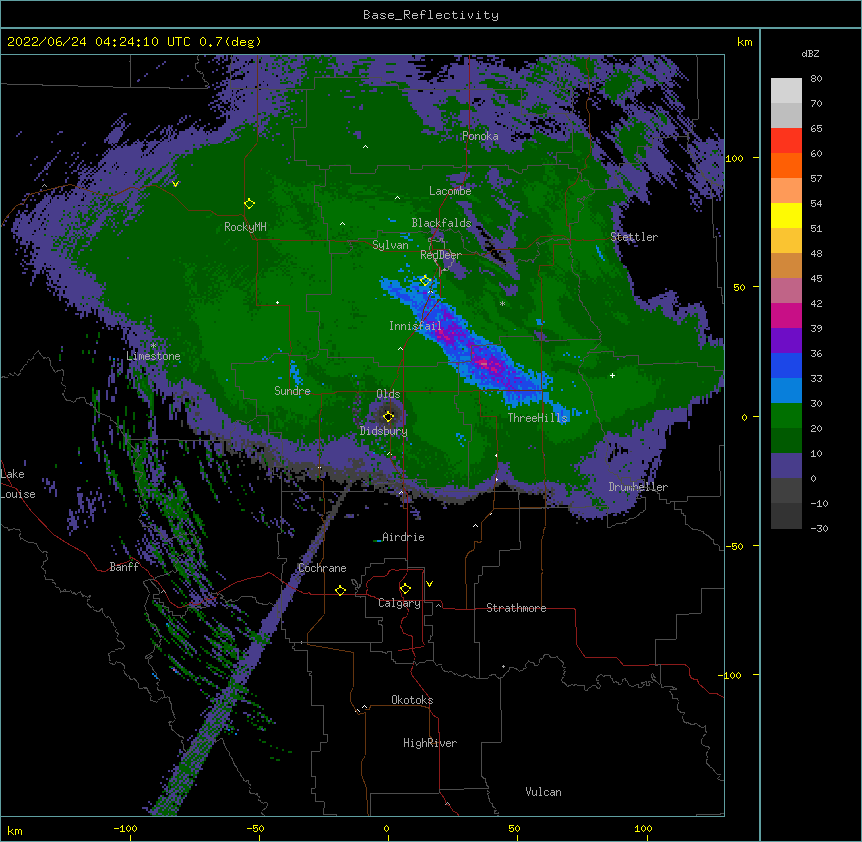Select the bright orange swatch next to 60
Image resolution: width=862 pixels, height=842 pixels.
(786, 165)
